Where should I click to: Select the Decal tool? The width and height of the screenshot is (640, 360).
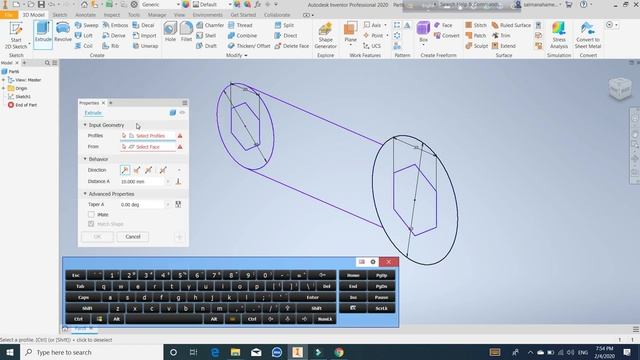tap(143, 25)
